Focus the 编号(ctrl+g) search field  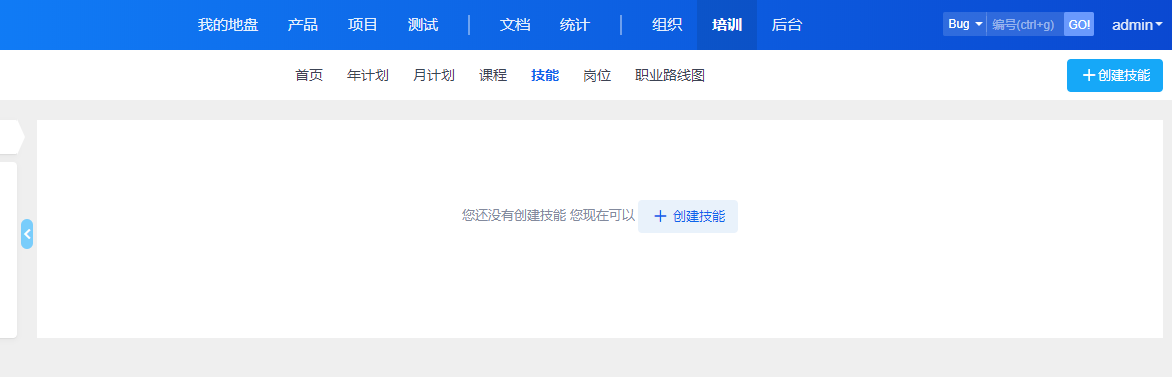point(1025,25)
